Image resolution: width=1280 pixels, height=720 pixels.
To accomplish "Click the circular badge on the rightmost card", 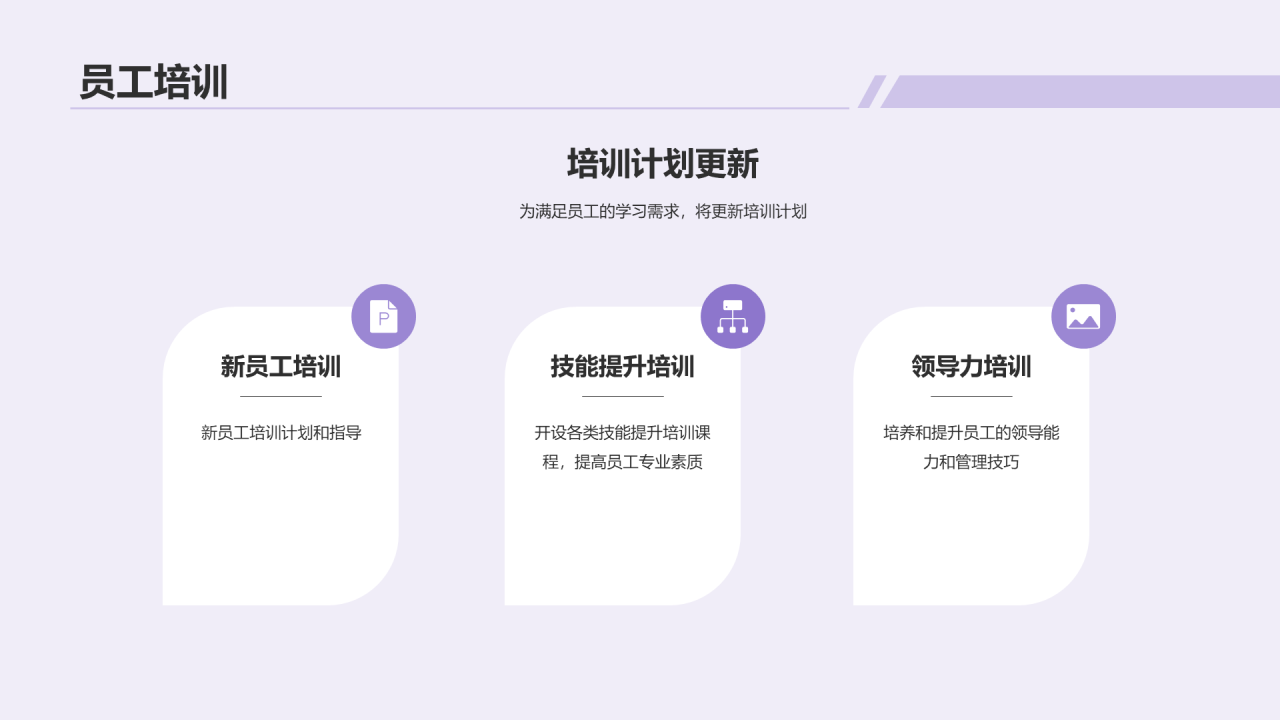I will 1084,315.
